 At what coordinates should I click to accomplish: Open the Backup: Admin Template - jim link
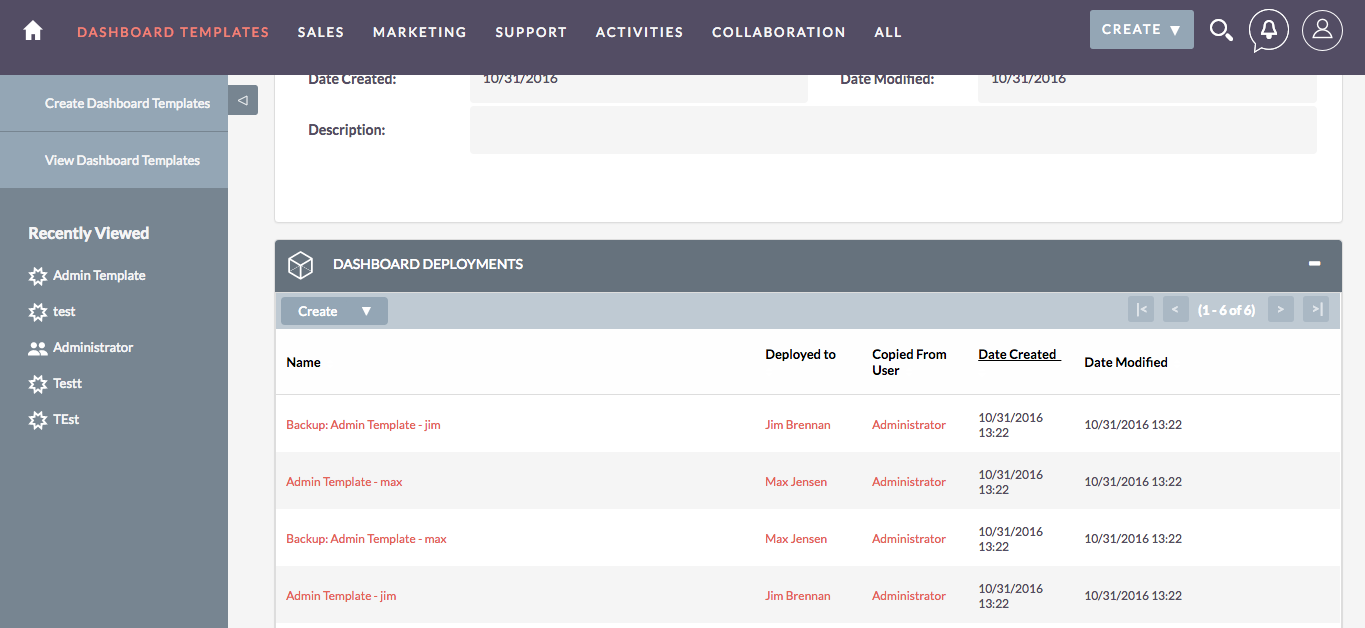click(363, 425)
